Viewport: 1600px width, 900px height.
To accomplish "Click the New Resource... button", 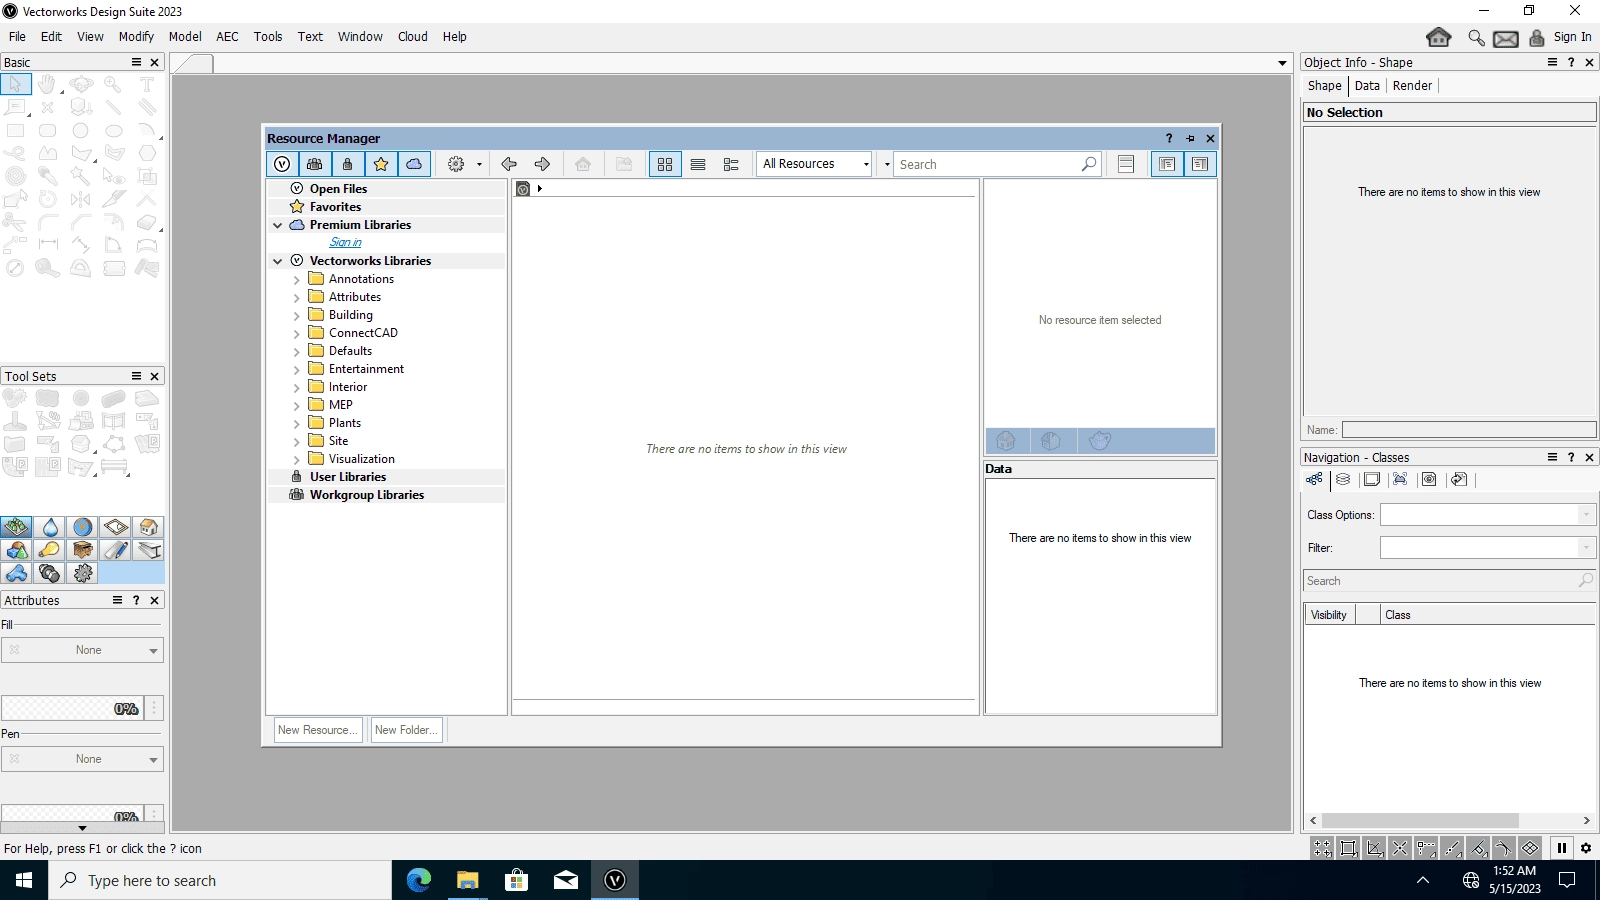I will coord(318,730).
